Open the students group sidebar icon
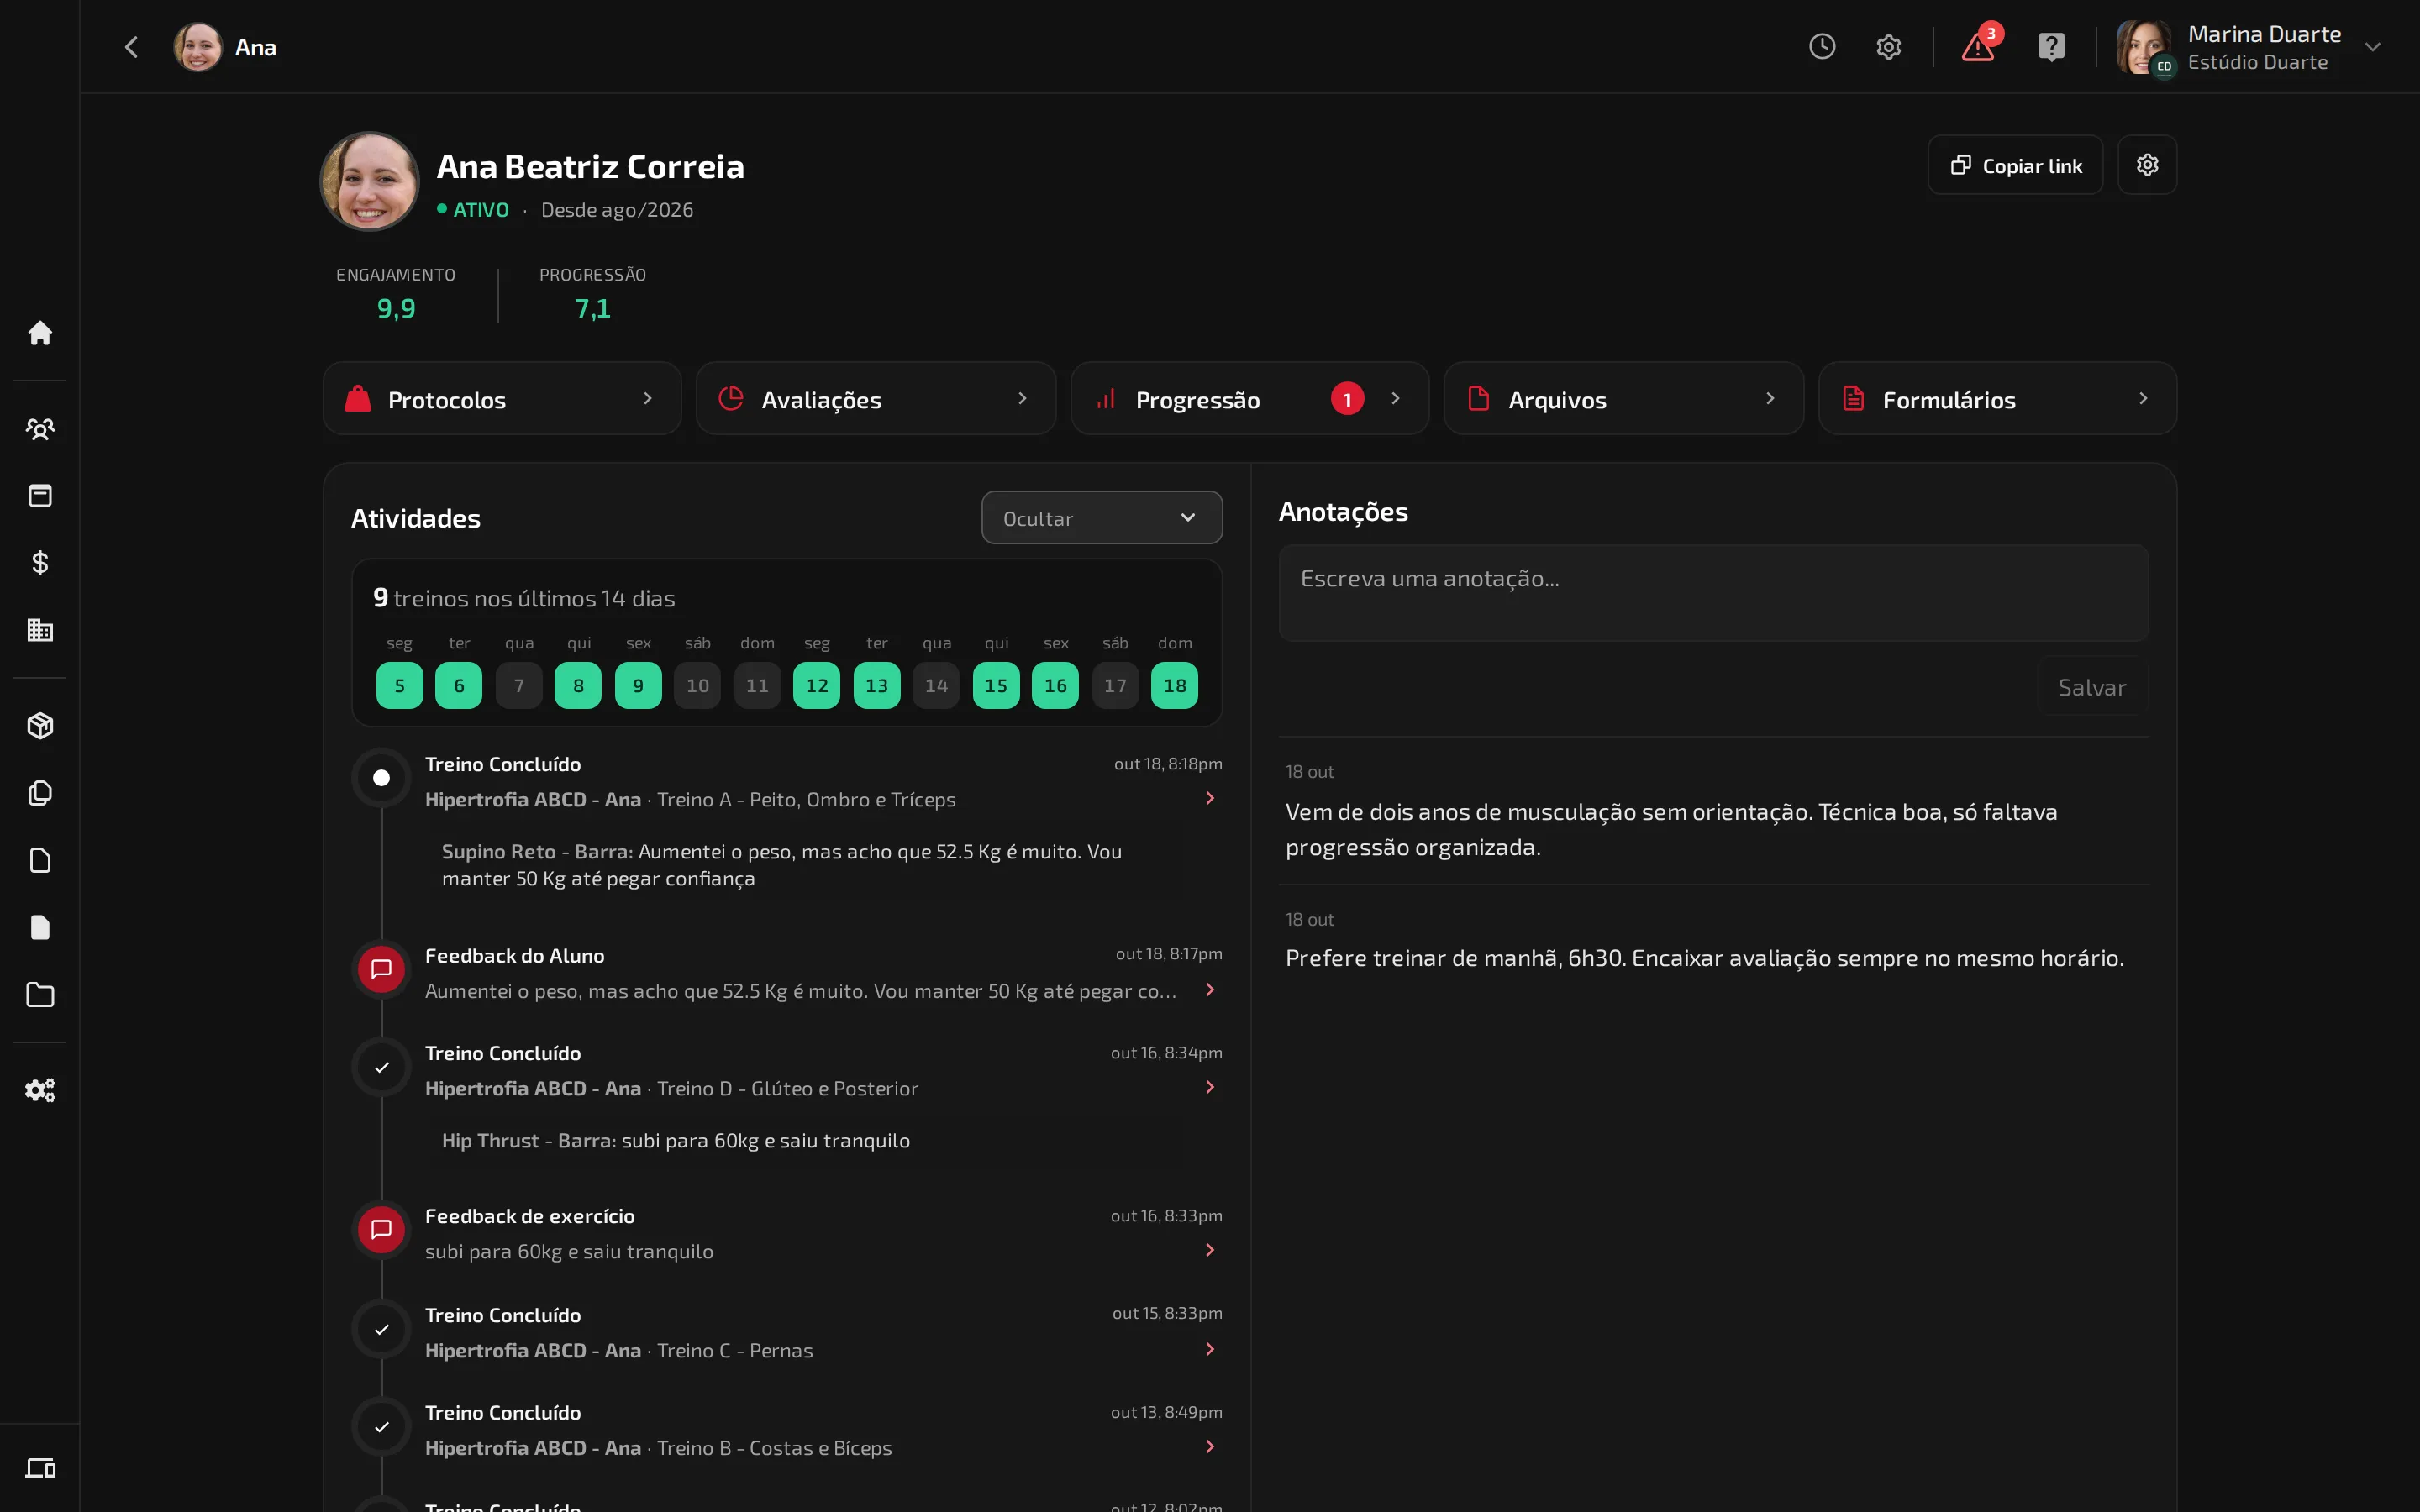Screen dimensions: 2420x1512 pyautogui.click(x=40, y=429)
